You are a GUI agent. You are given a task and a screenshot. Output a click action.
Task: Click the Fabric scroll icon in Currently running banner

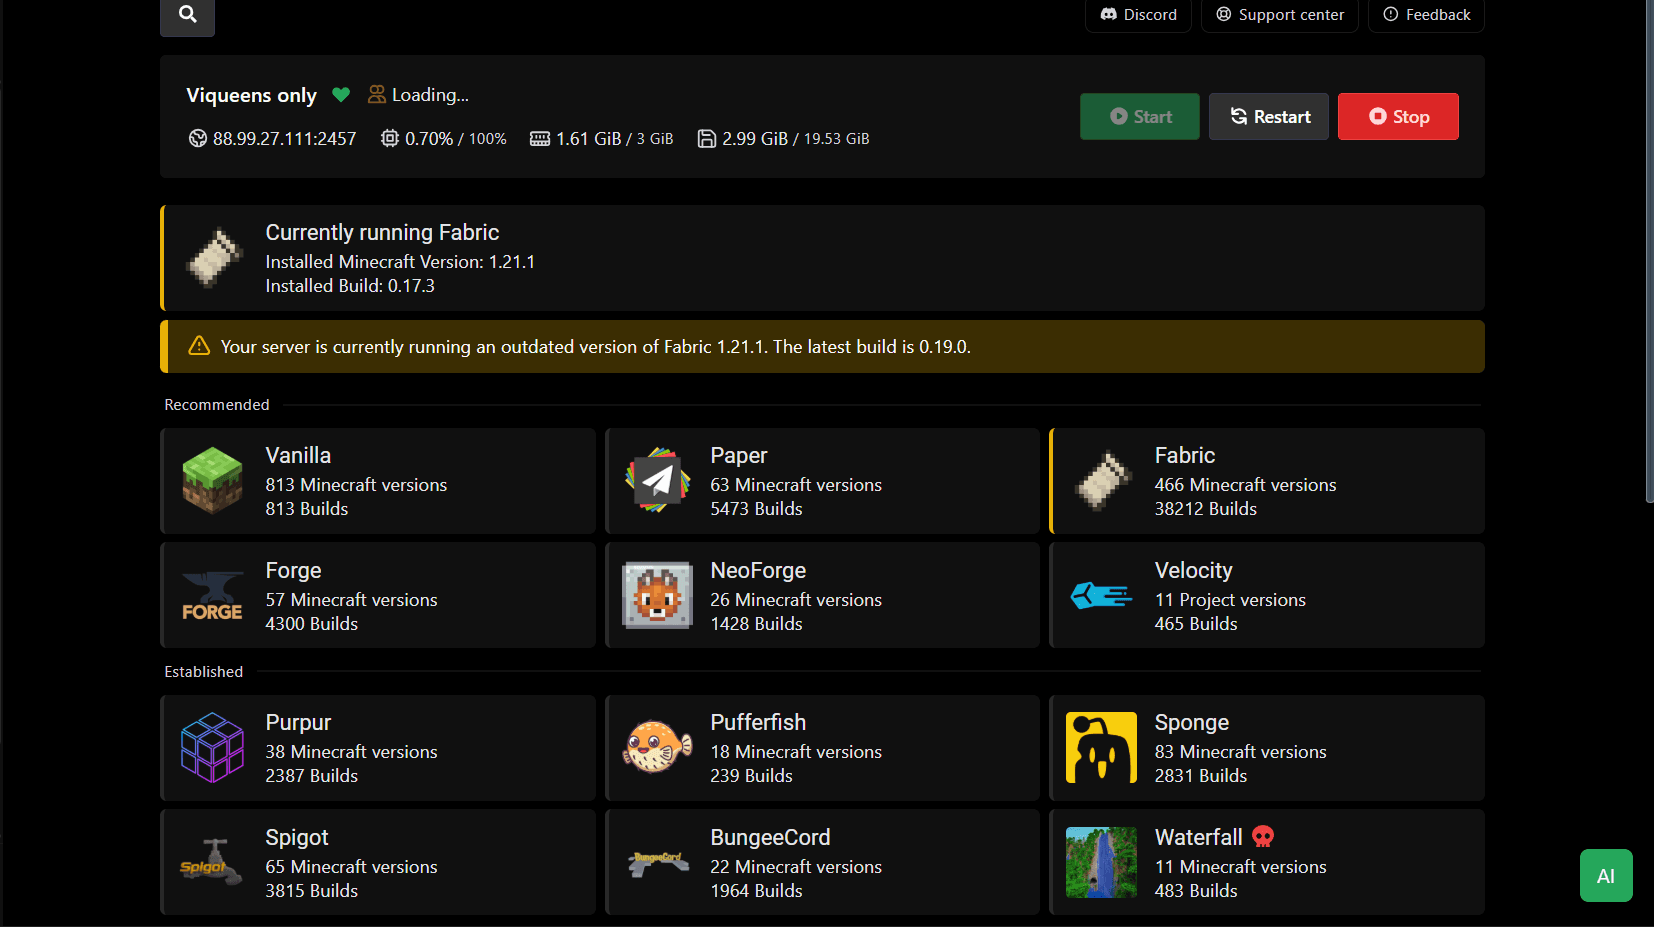[x=214, y=258]
